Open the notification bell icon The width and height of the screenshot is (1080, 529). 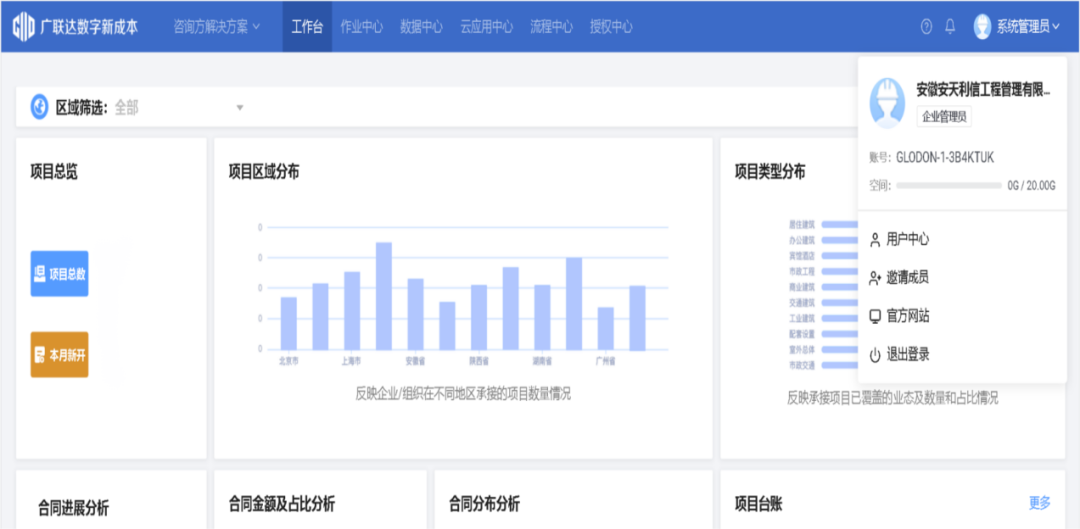click(x=950, y=27)
